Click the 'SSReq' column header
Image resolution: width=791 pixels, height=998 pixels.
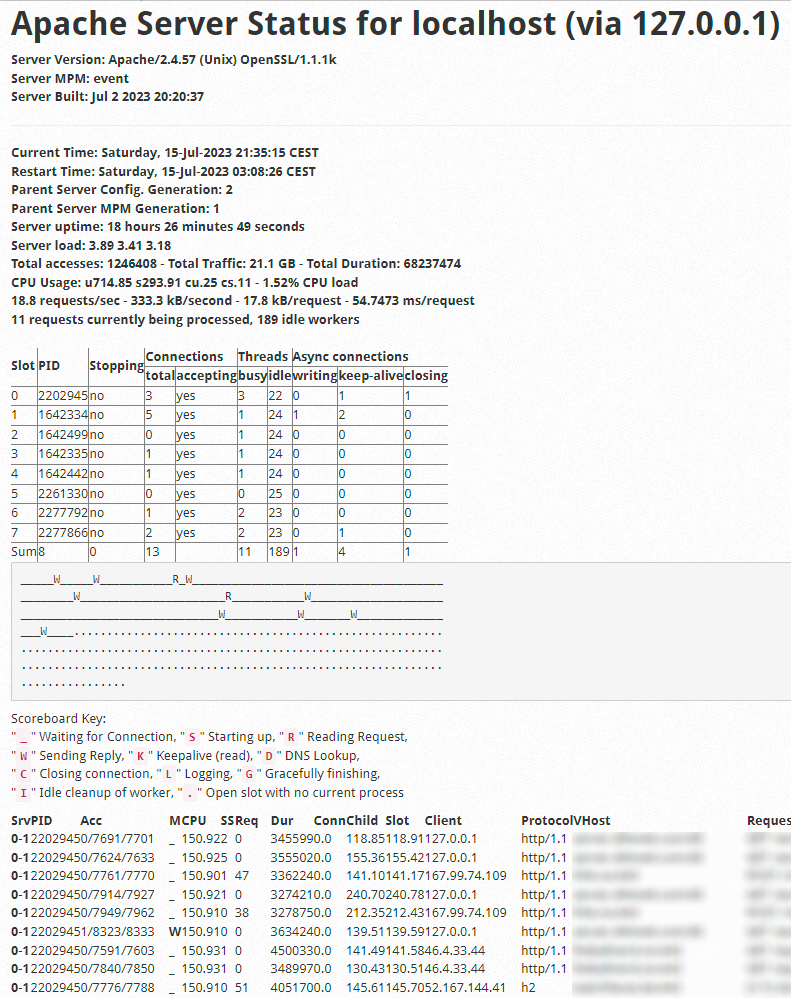(239, 820)
